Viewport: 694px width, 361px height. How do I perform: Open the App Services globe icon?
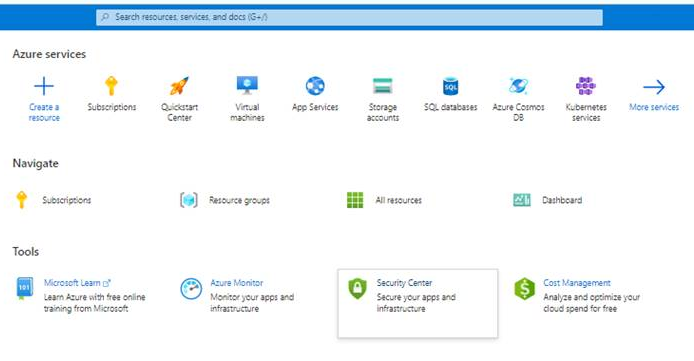click(315, 86)
